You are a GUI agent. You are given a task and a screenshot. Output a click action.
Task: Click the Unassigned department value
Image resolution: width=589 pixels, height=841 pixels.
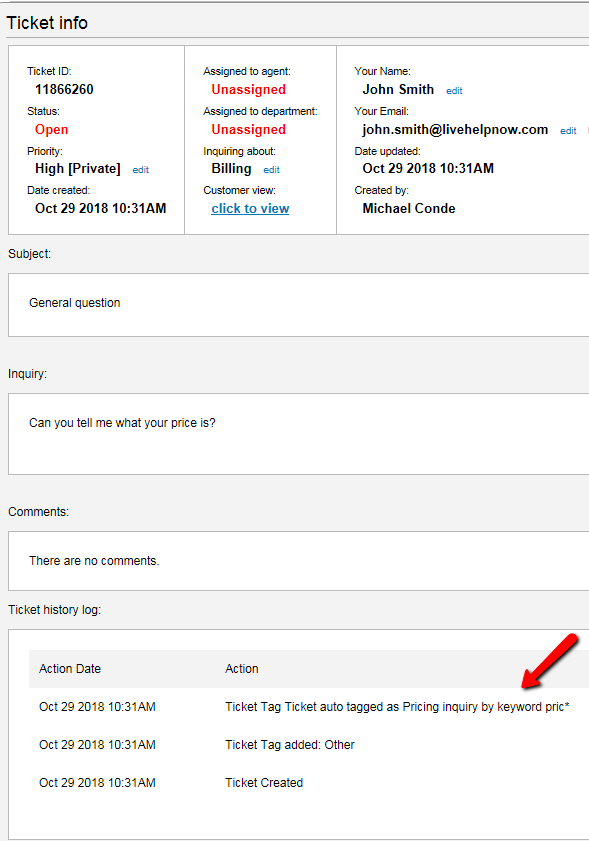(248, 129)
